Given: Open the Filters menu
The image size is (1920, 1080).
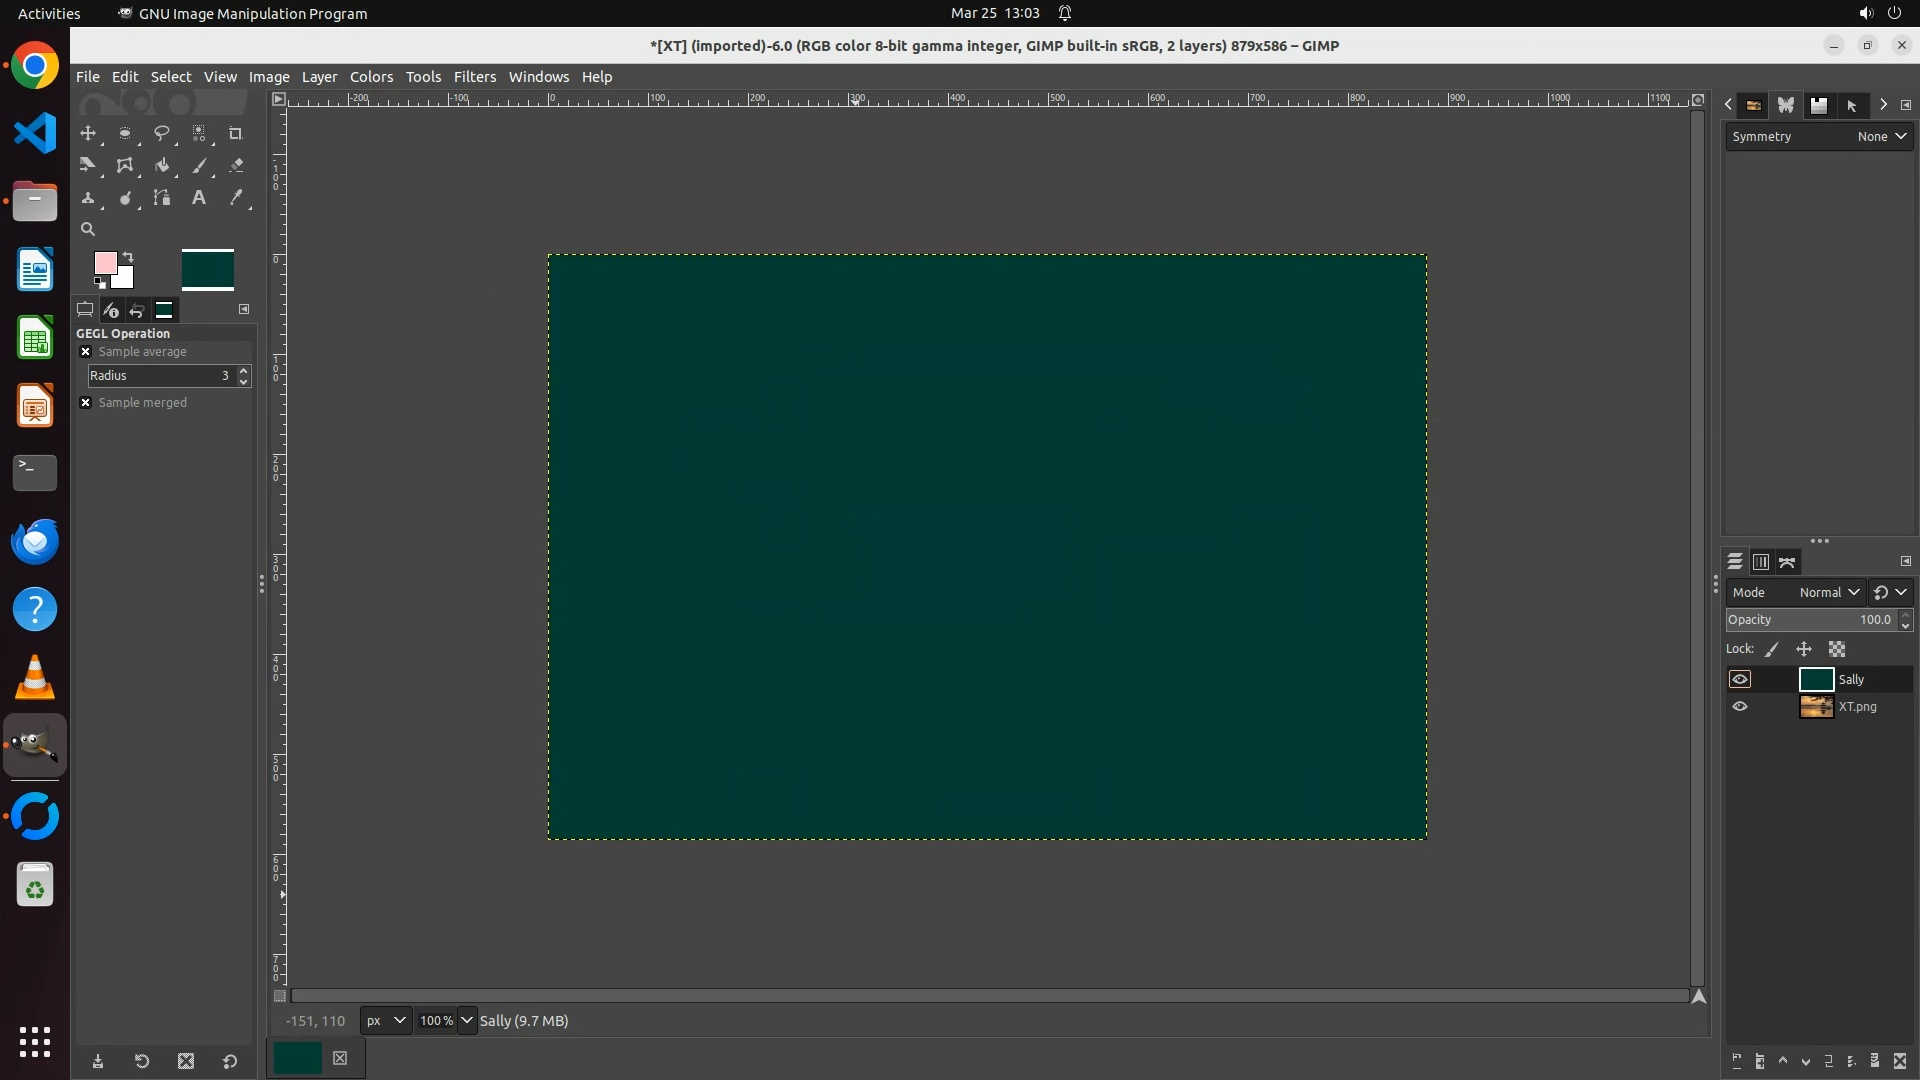Looking at the screenshot, I should (474, 77).
